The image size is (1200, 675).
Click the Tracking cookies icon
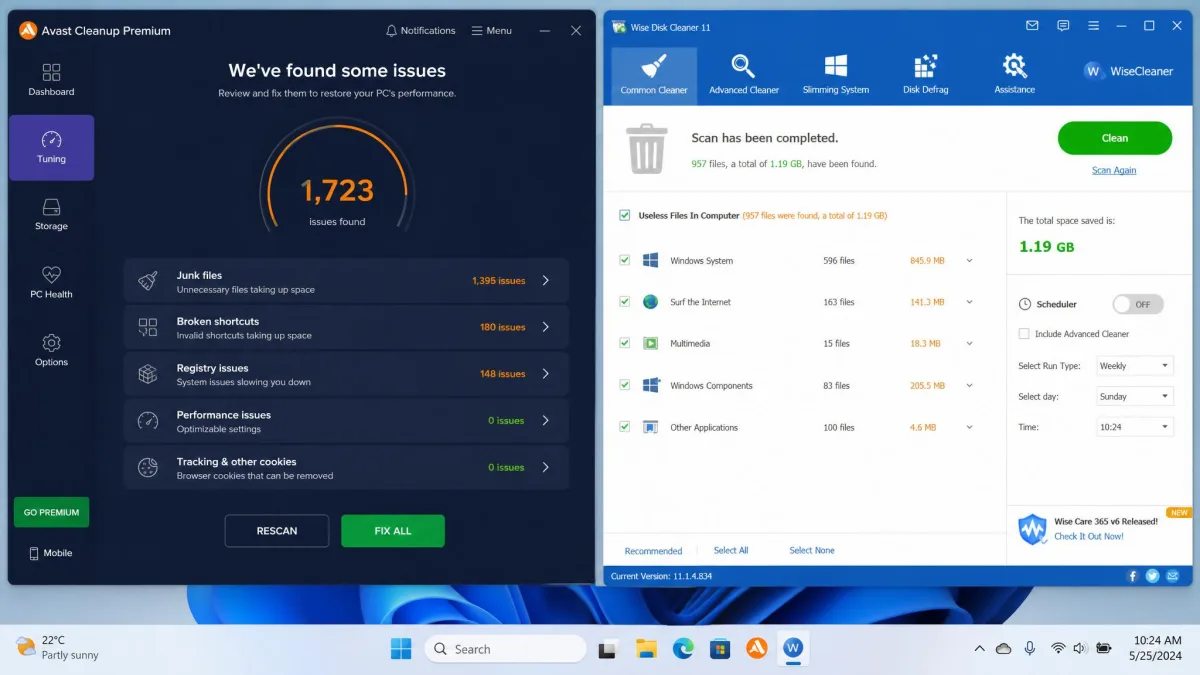point(148,467)
